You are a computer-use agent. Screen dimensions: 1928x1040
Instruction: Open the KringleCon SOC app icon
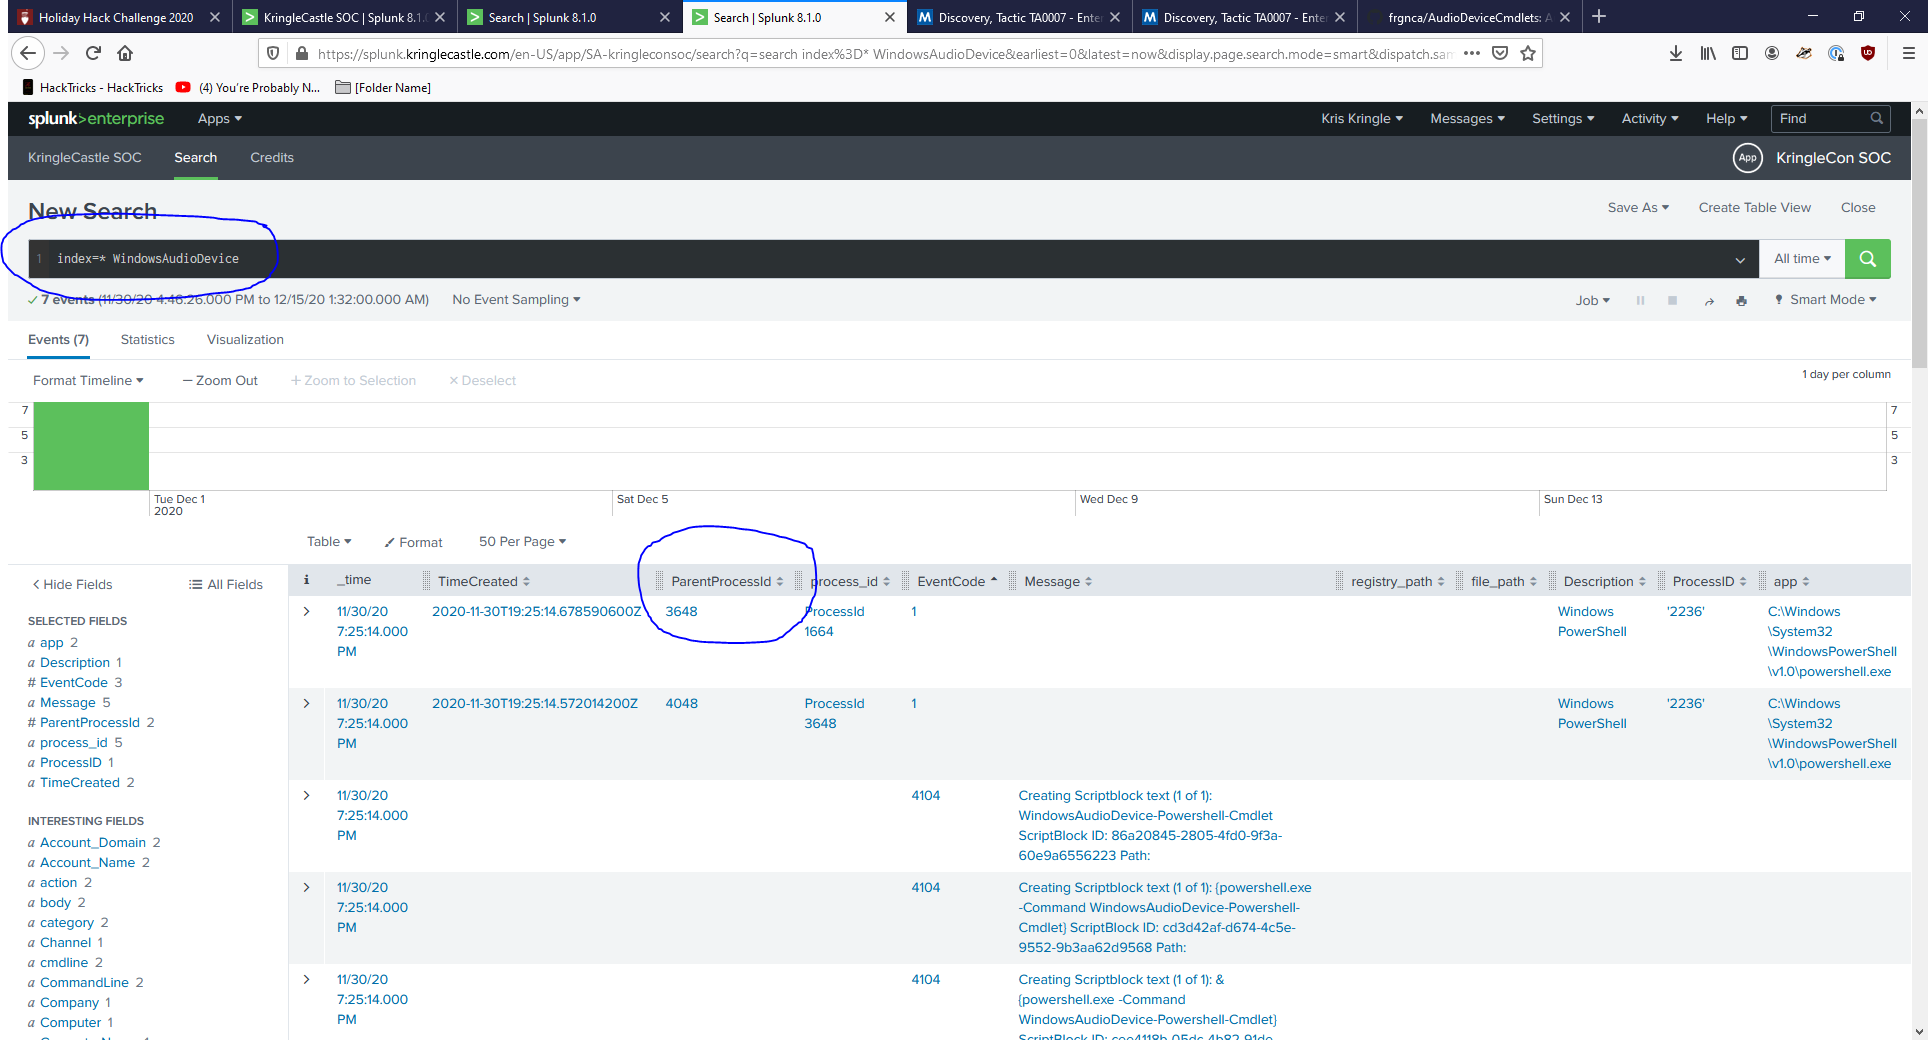click(x=1747, y=158)
